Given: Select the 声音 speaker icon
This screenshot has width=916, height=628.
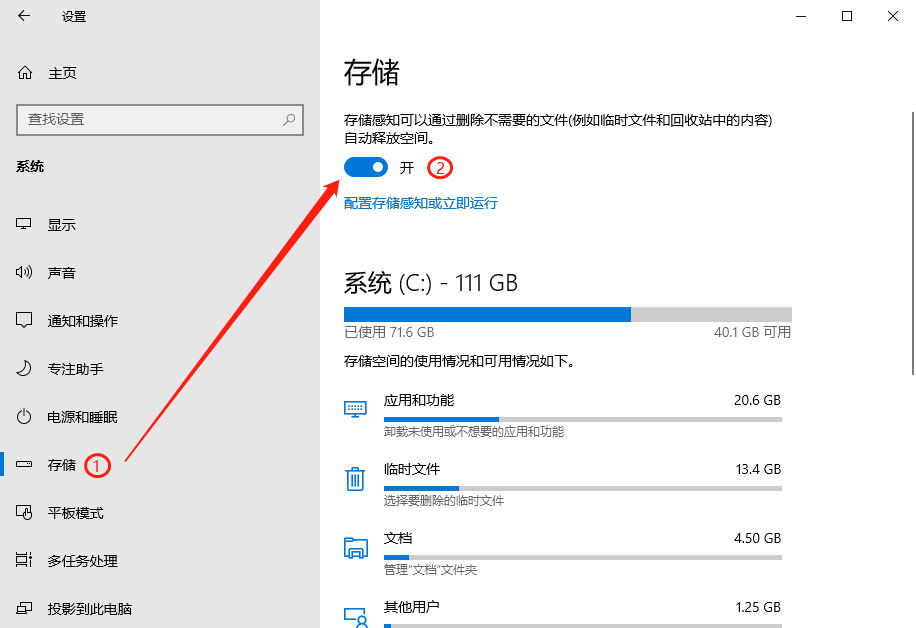Looking at the screenshot, I should point(24,272).
